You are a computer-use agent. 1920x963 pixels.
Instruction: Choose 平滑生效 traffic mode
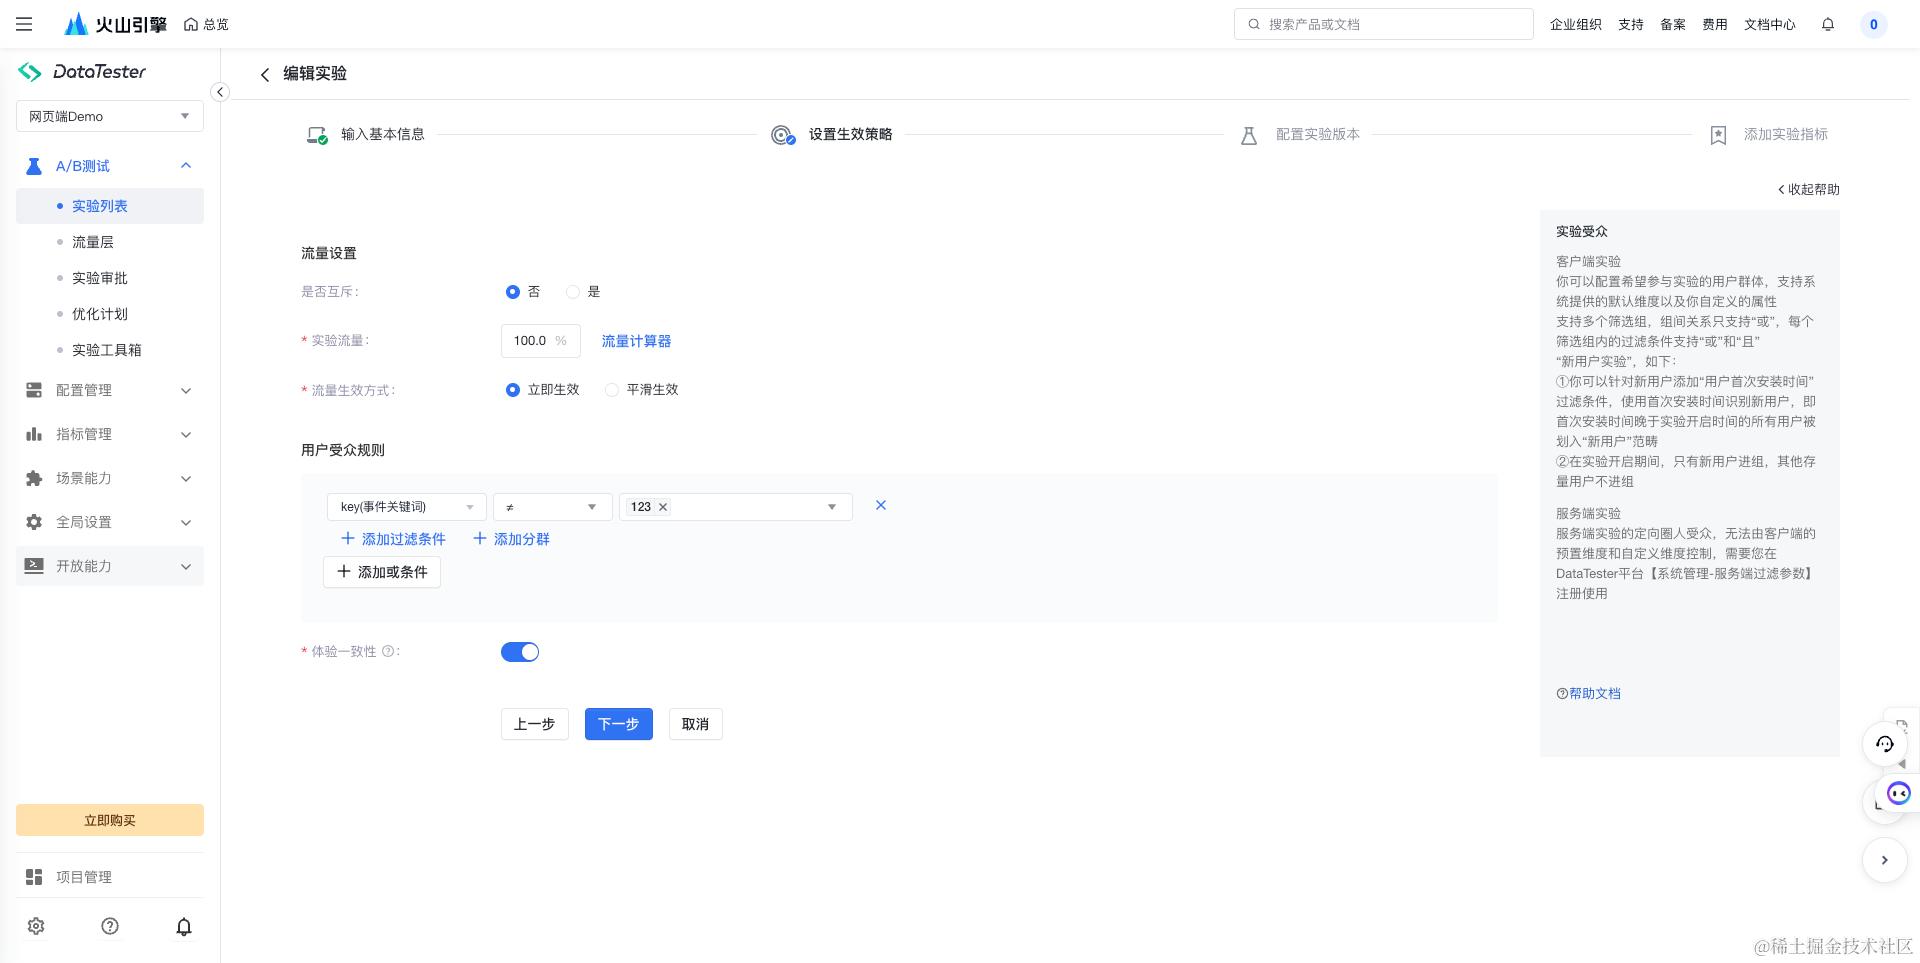(612, 390)
